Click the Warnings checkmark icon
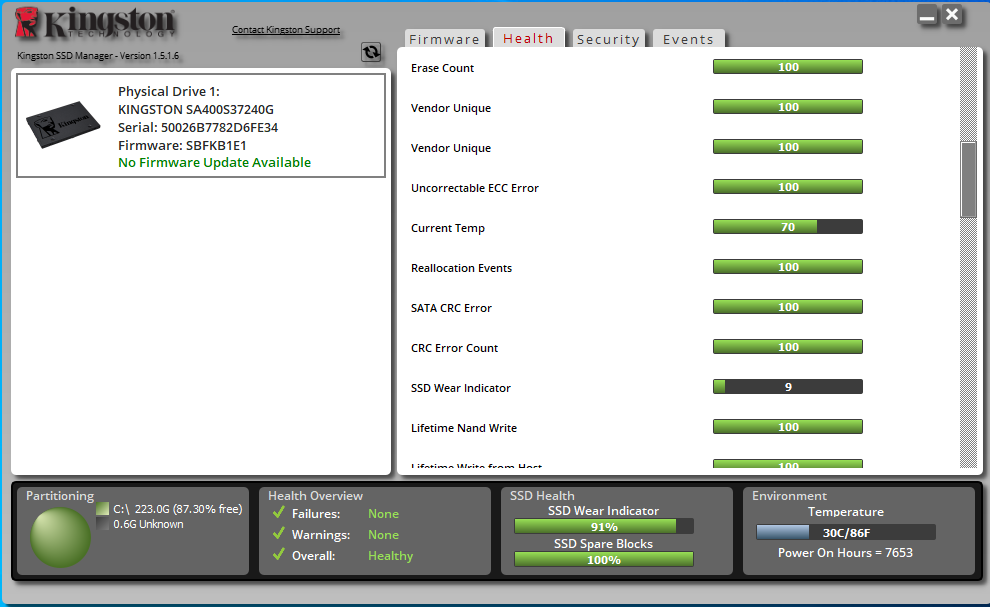 click(x=278, y=534)
